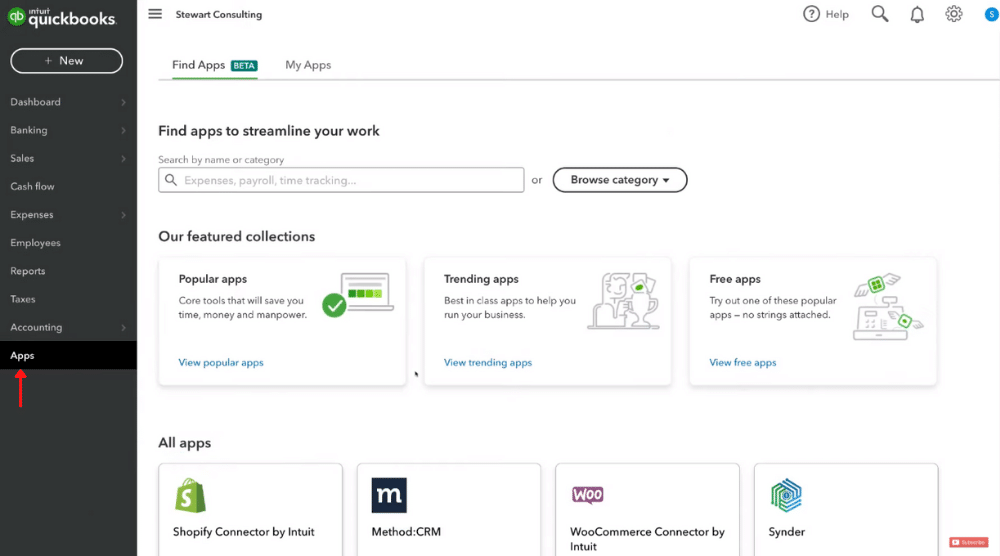
Task: Open Expenses in sidebar
Action: (32, 215)
